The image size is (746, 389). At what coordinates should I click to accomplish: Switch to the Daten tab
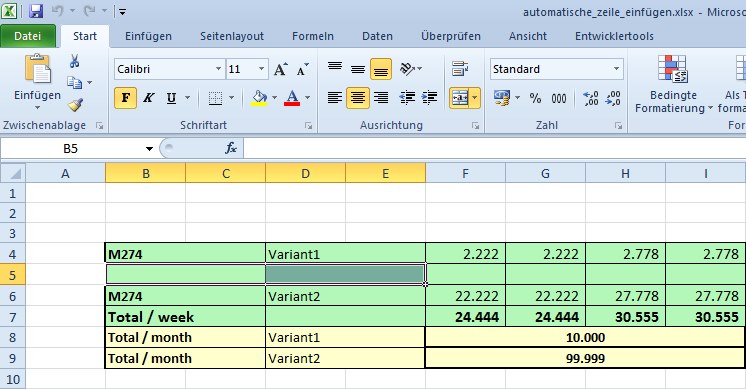pyautogui.click(x=377, y=36)
